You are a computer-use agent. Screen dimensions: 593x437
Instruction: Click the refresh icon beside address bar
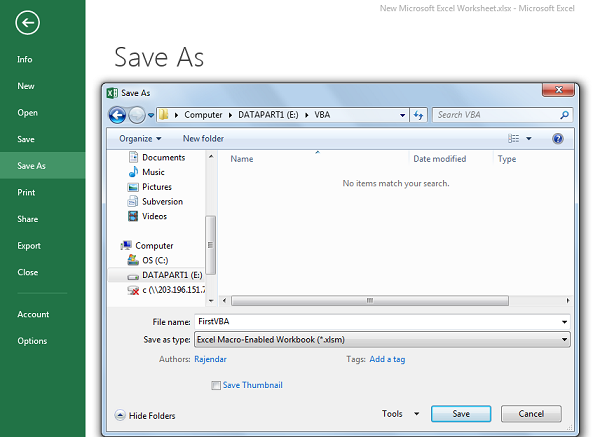[418, 115]
